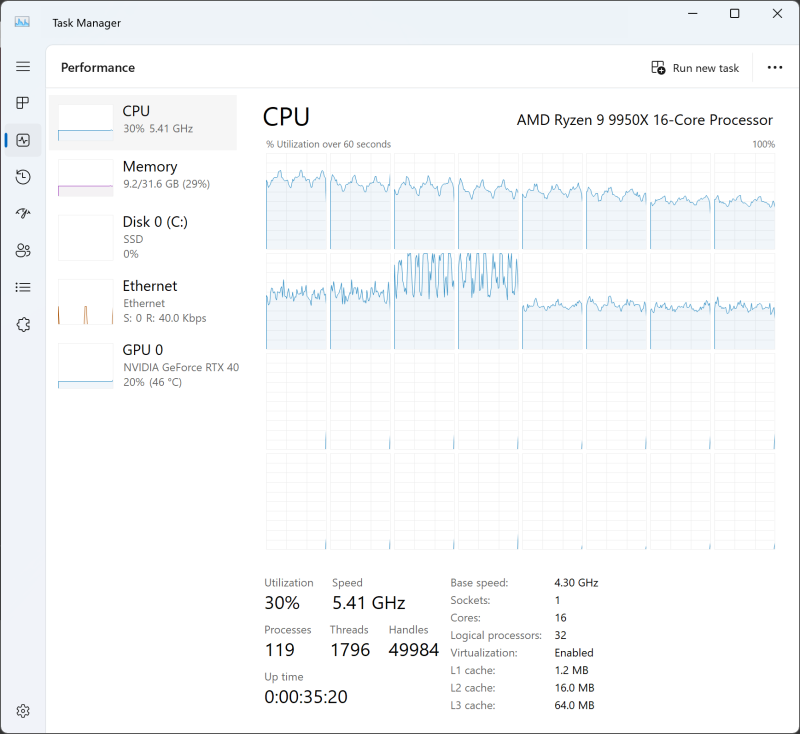Open the Services page icon
Screen dimensions: 800x734
[x=23, y=324]
